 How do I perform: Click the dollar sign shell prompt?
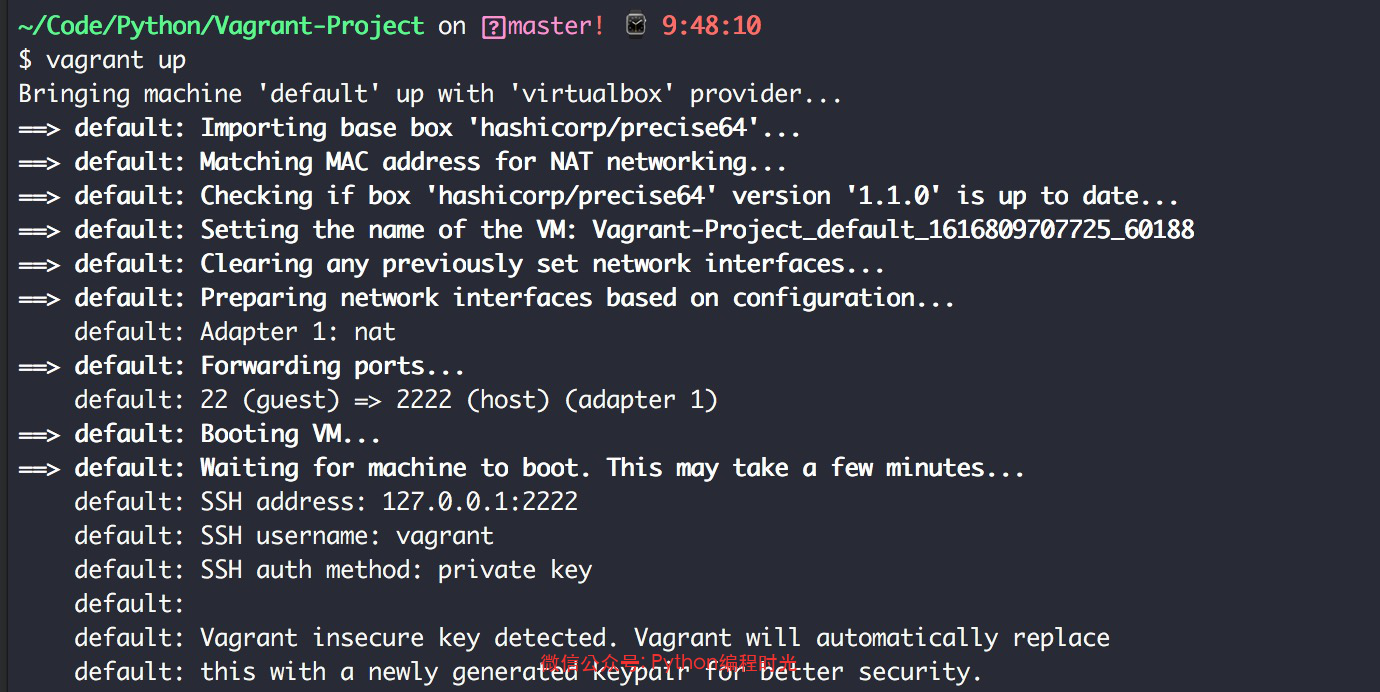click(x=26, y=60)
